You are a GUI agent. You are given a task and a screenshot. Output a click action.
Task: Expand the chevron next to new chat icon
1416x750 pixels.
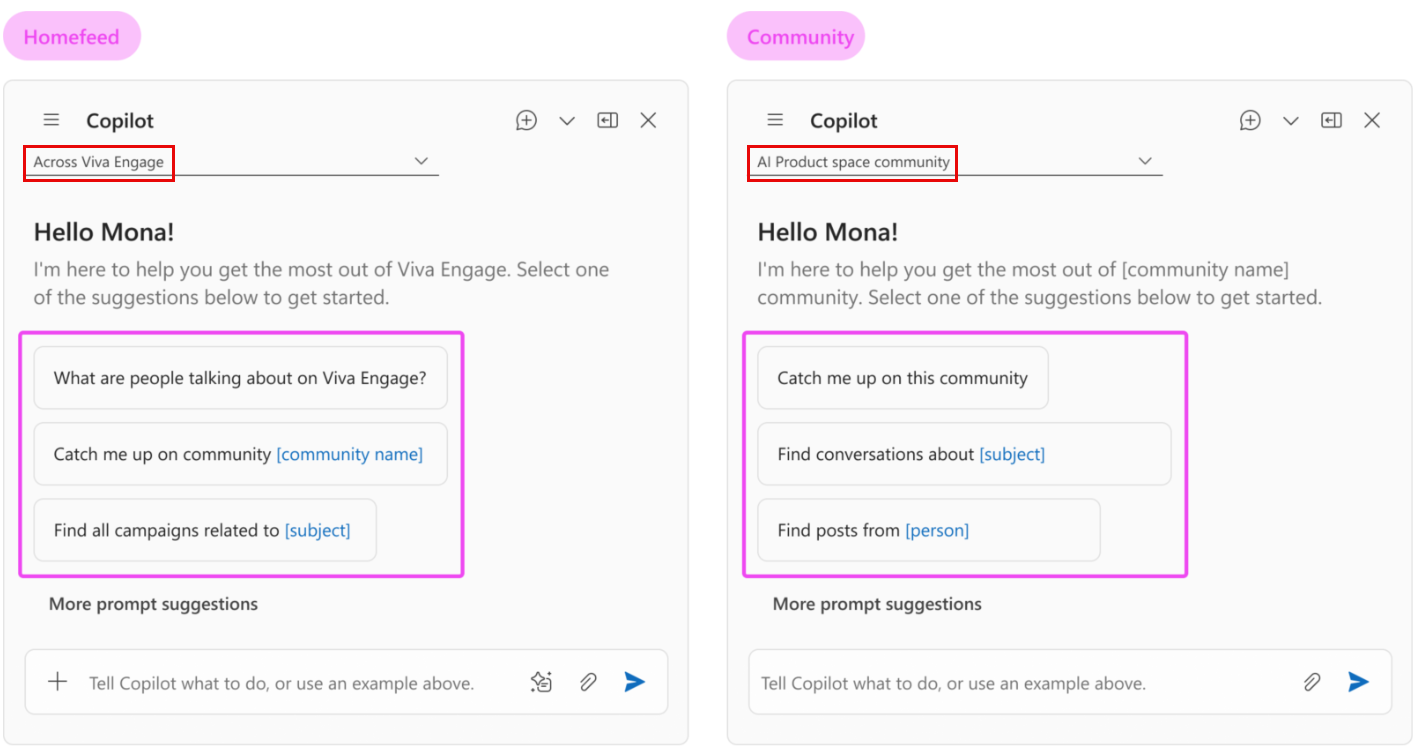567,120
